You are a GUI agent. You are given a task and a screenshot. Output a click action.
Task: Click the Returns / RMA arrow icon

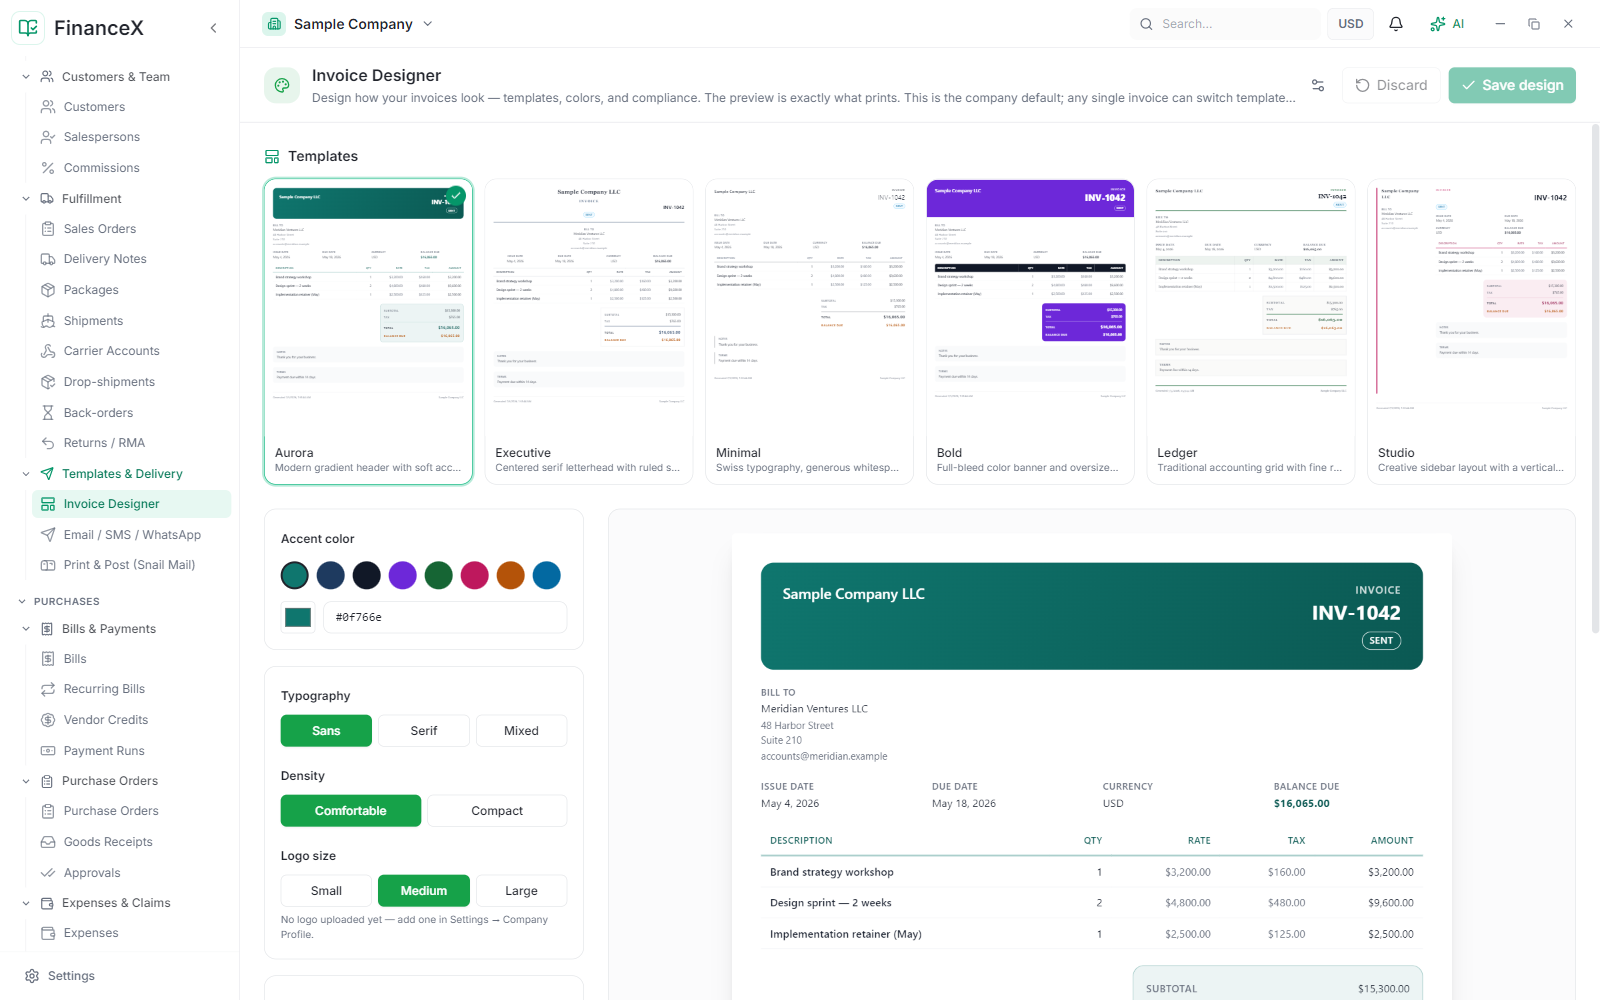(x=48, y=443)
